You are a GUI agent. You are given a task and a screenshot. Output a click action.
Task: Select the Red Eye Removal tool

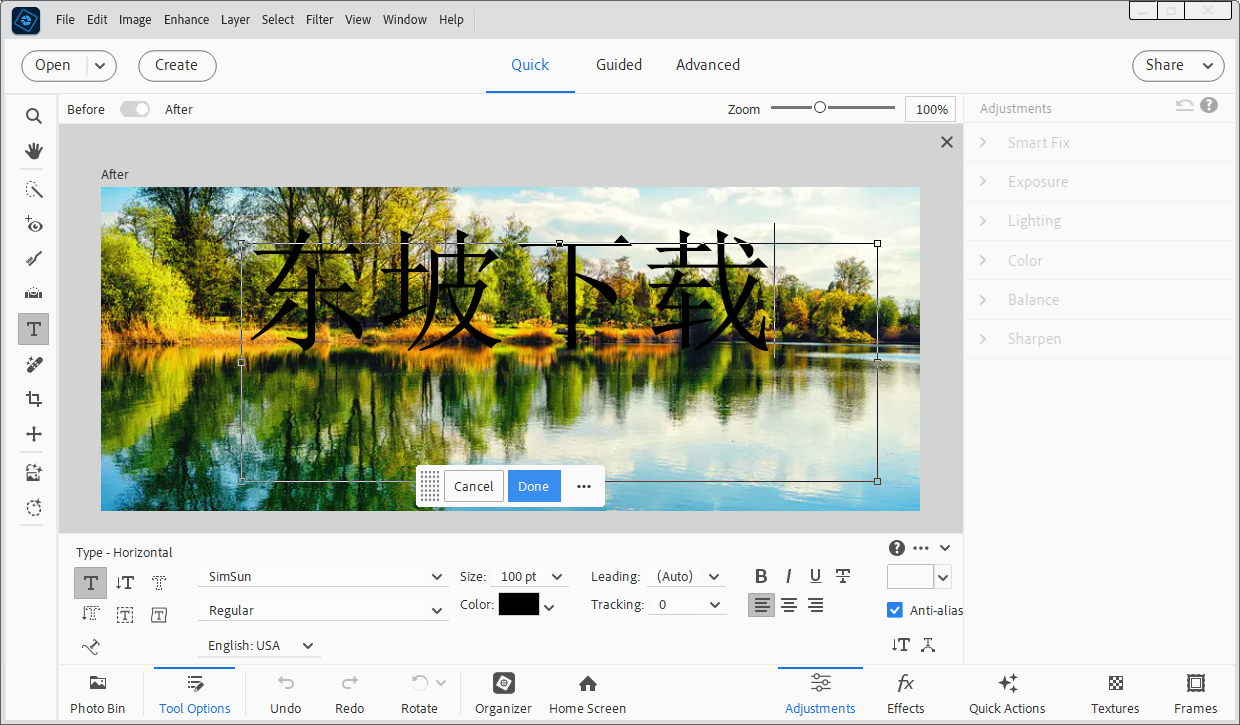tap(33, 225)
